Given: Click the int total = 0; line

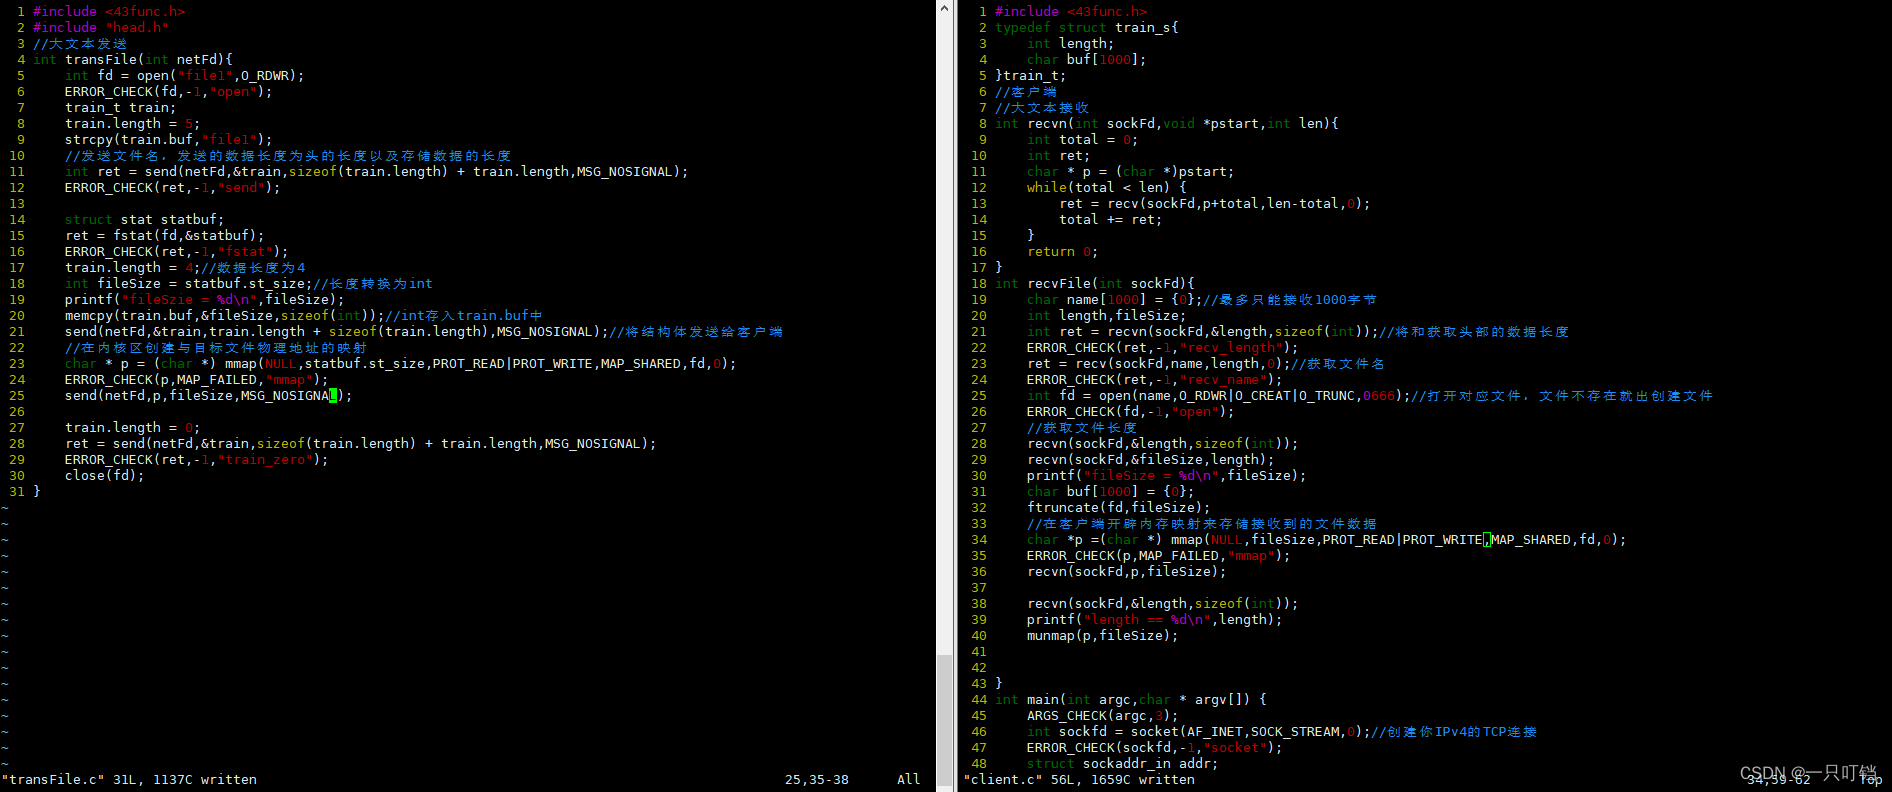Looking at the screenshot, I should tap(1082, 140).
